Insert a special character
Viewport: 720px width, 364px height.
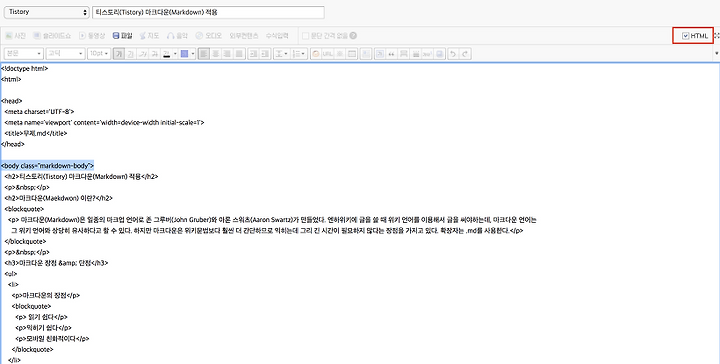(x=340, y=54)
